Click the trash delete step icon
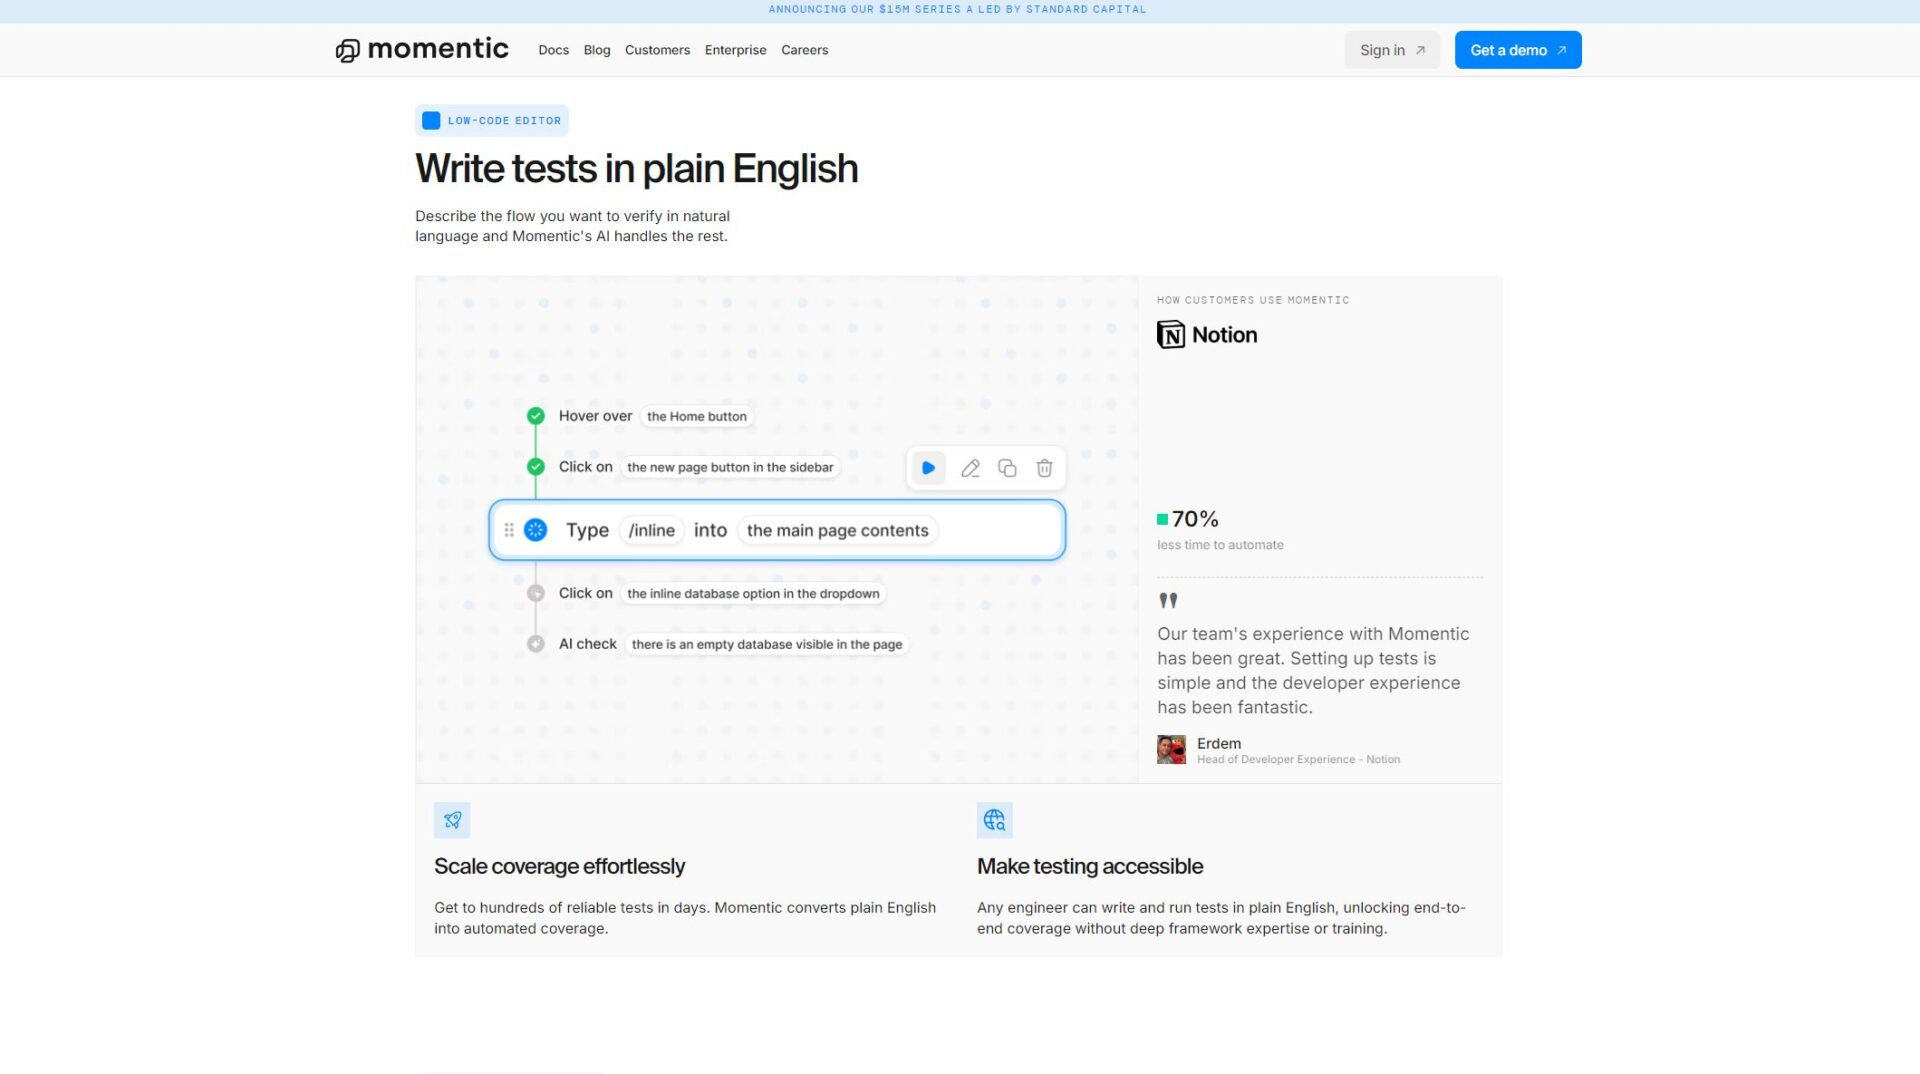This screenshot has width=1920, height=1074. (x=1044, y=468)
